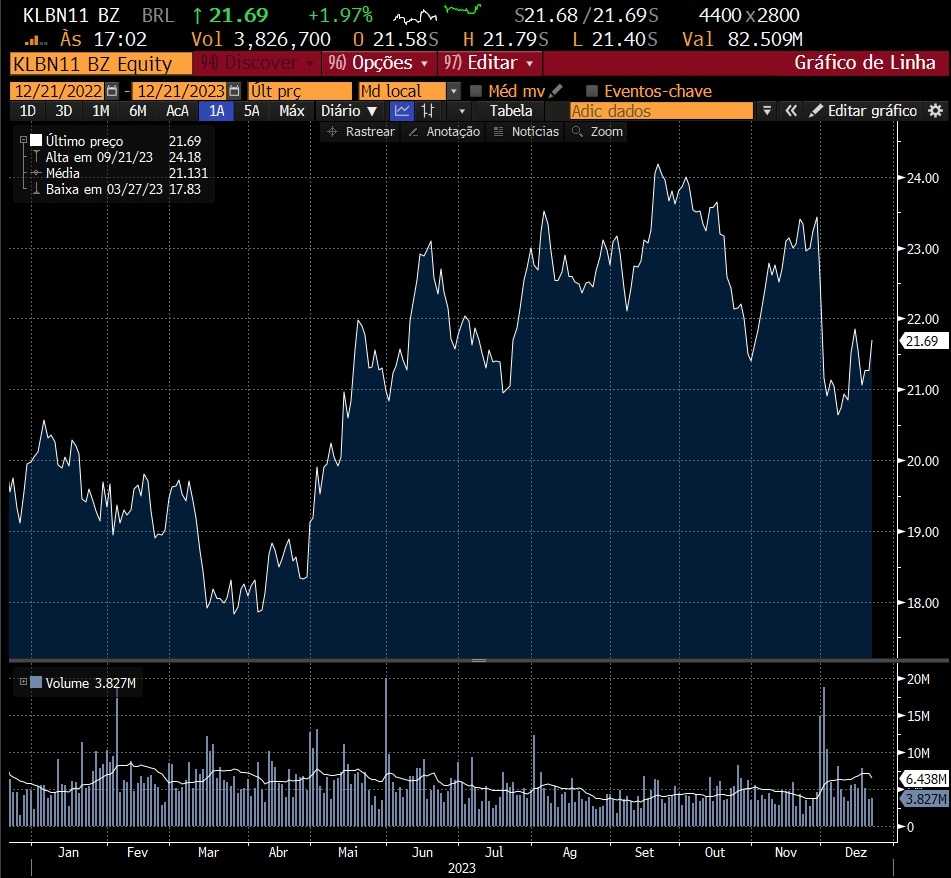Toggle the Notícias overlay option
951x878 pixels.
point(525,132)
